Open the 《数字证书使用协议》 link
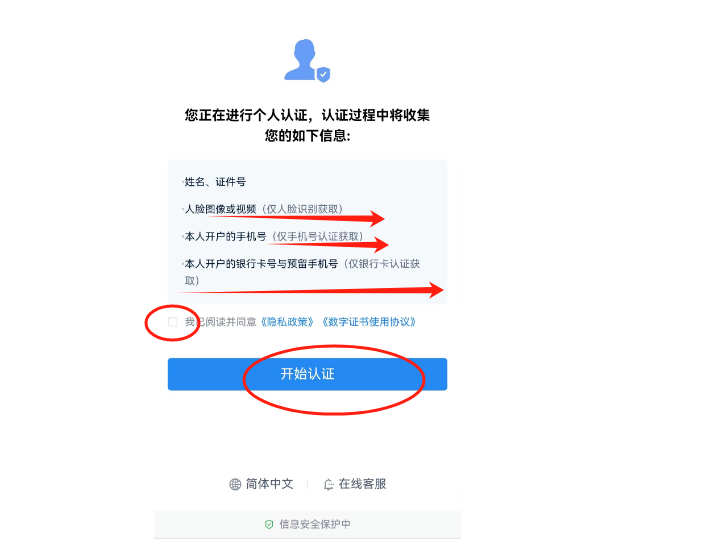The width and height of the screenshot is (706, 540). (369, 322)
